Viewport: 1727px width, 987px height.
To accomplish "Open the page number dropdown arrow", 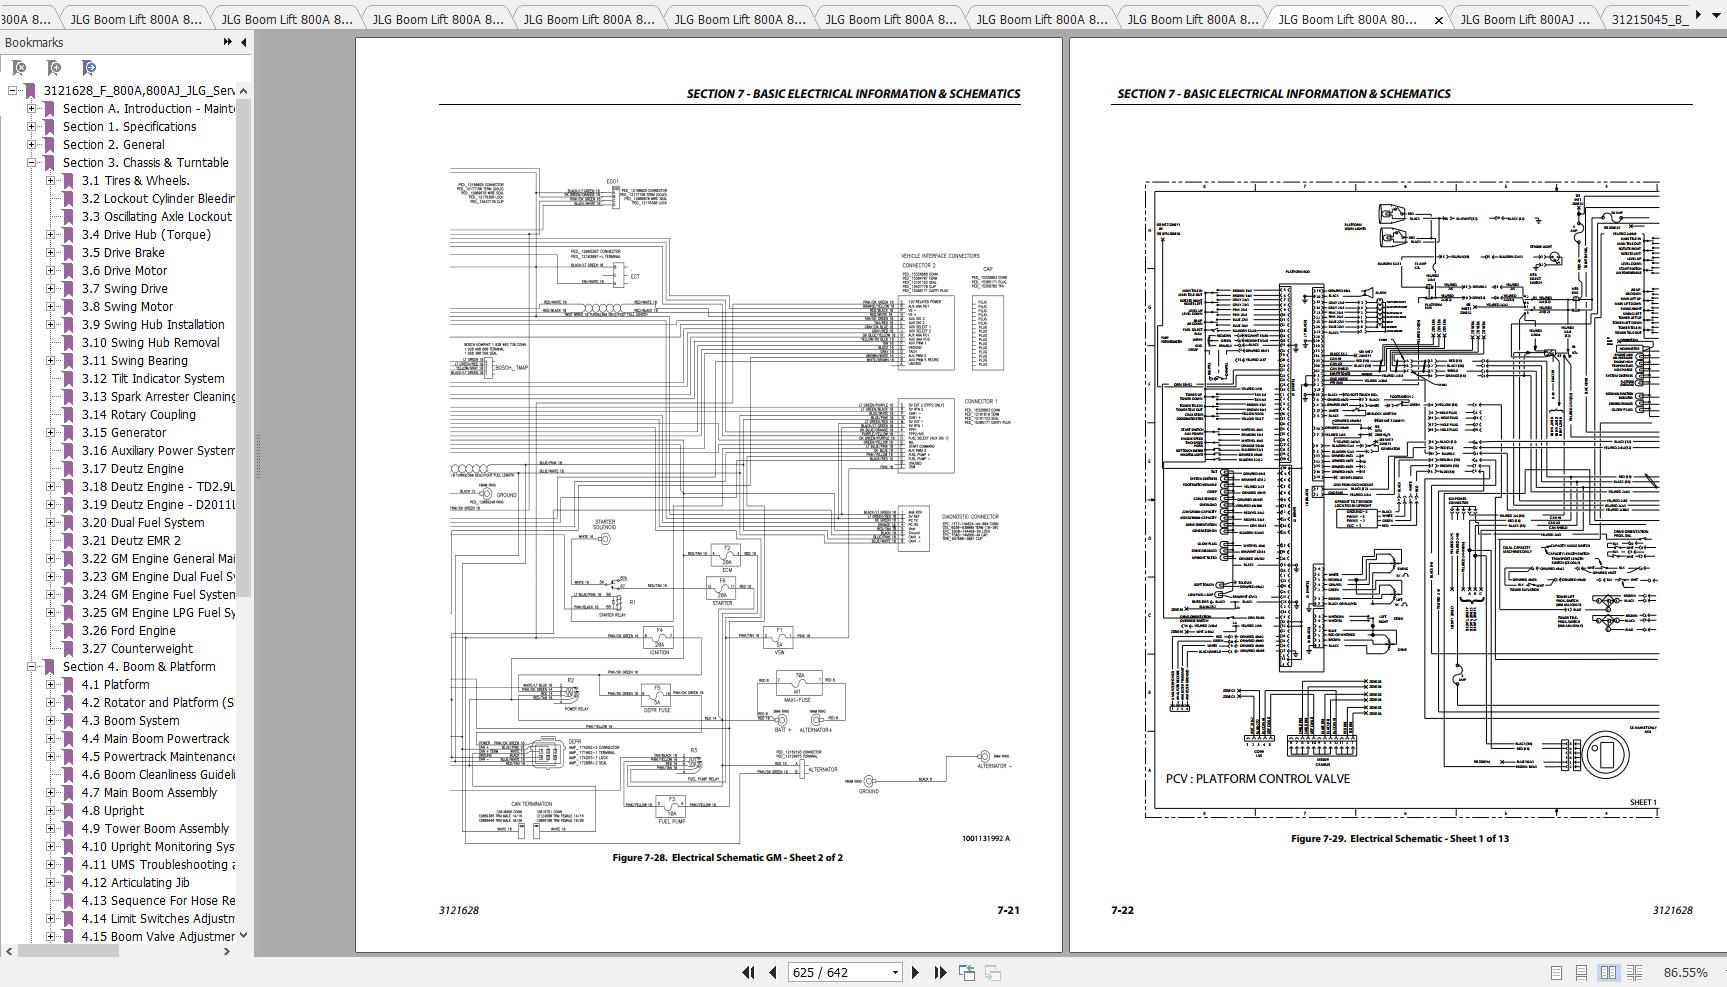I will pos(895,972).
